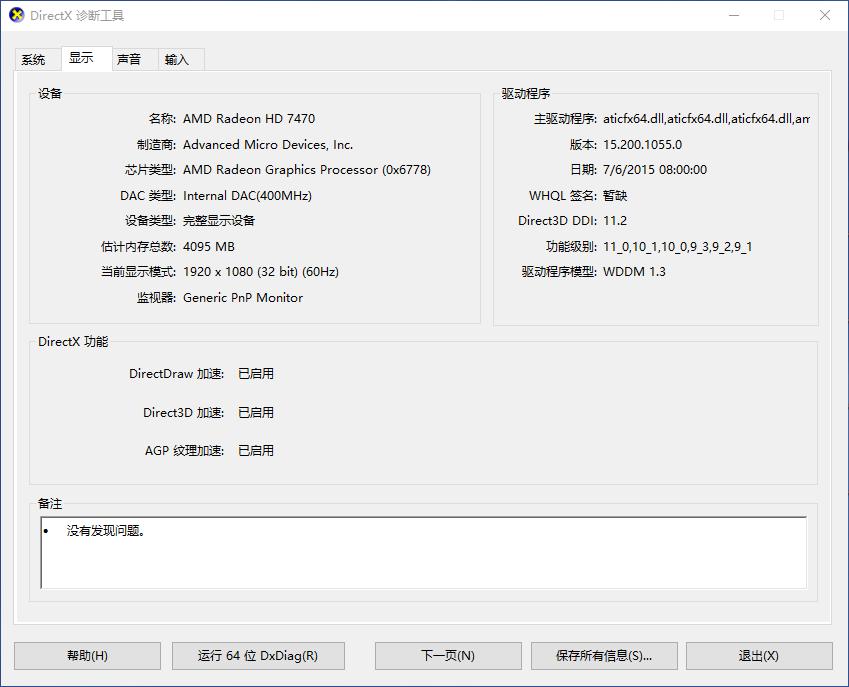849x687 pixels.
Task: Click the DirectX 功能 group heading
Action: click(73, 342)
